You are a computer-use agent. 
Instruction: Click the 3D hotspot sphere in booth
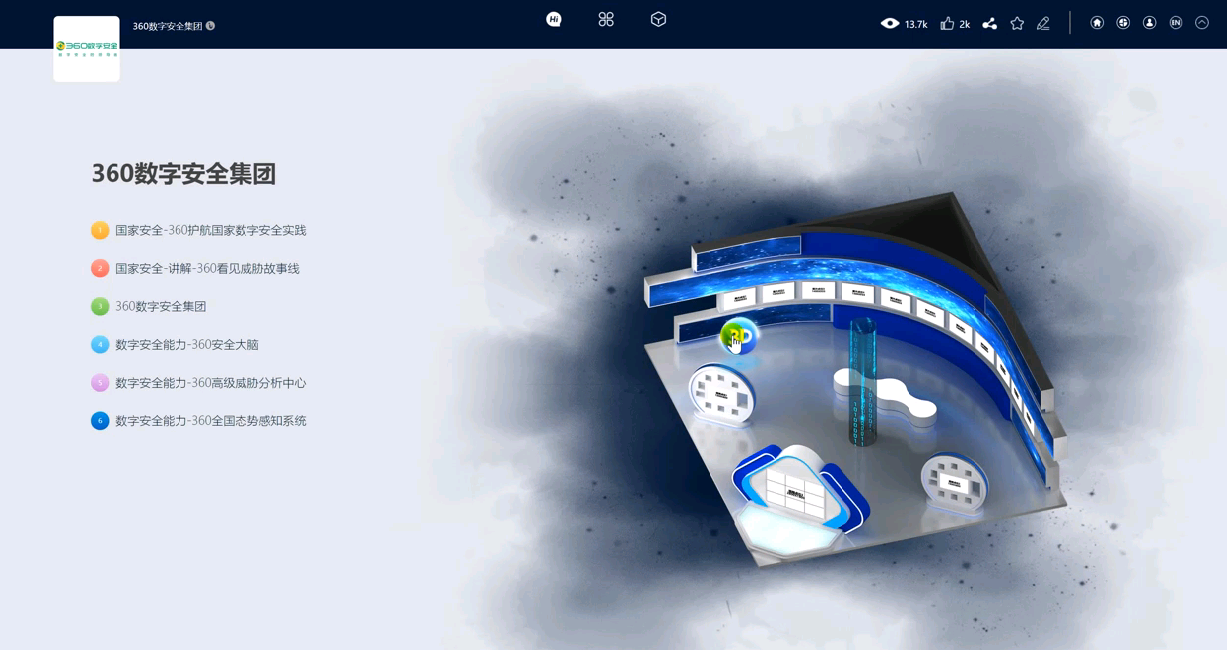(738, 337)
